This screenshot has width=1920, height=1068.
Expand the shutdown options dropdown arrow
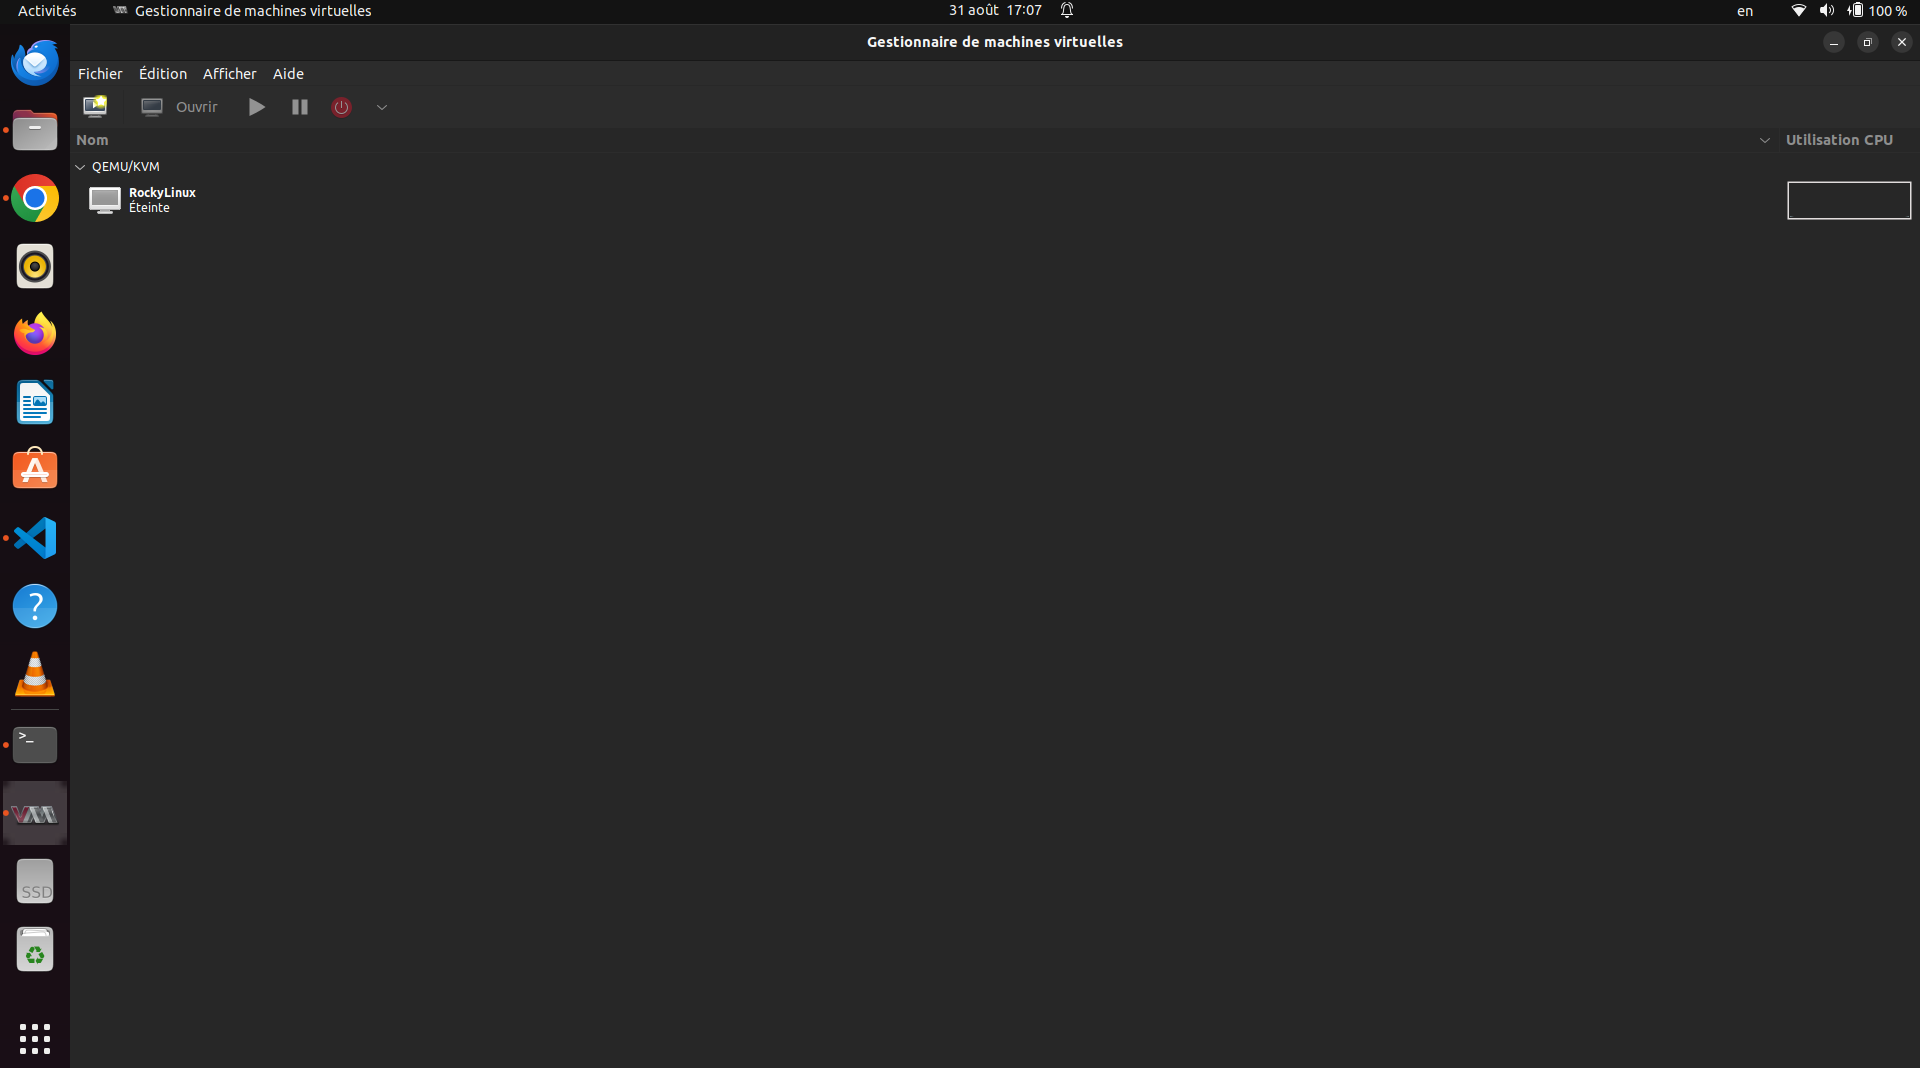(382, 107)
